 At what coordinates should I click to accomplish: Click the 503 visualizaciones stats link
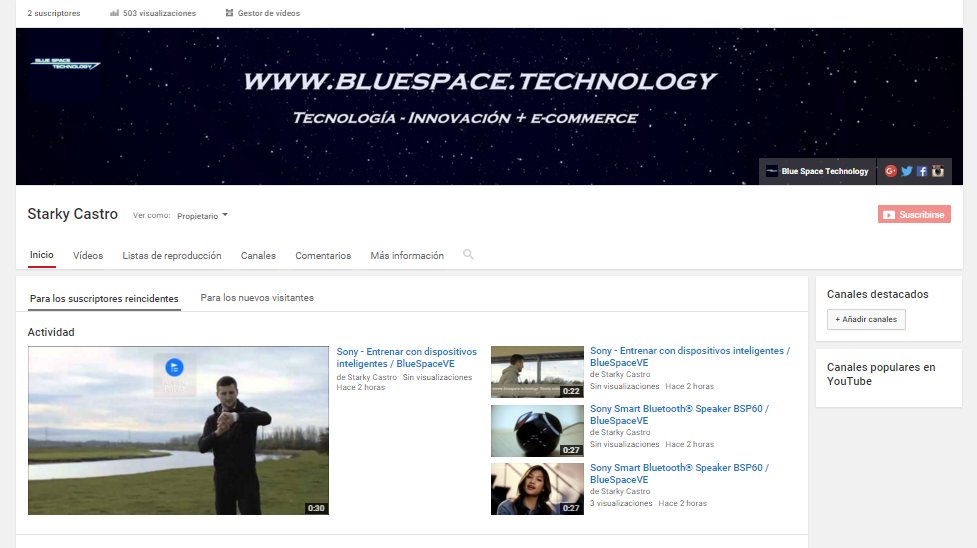click(153, 13)
